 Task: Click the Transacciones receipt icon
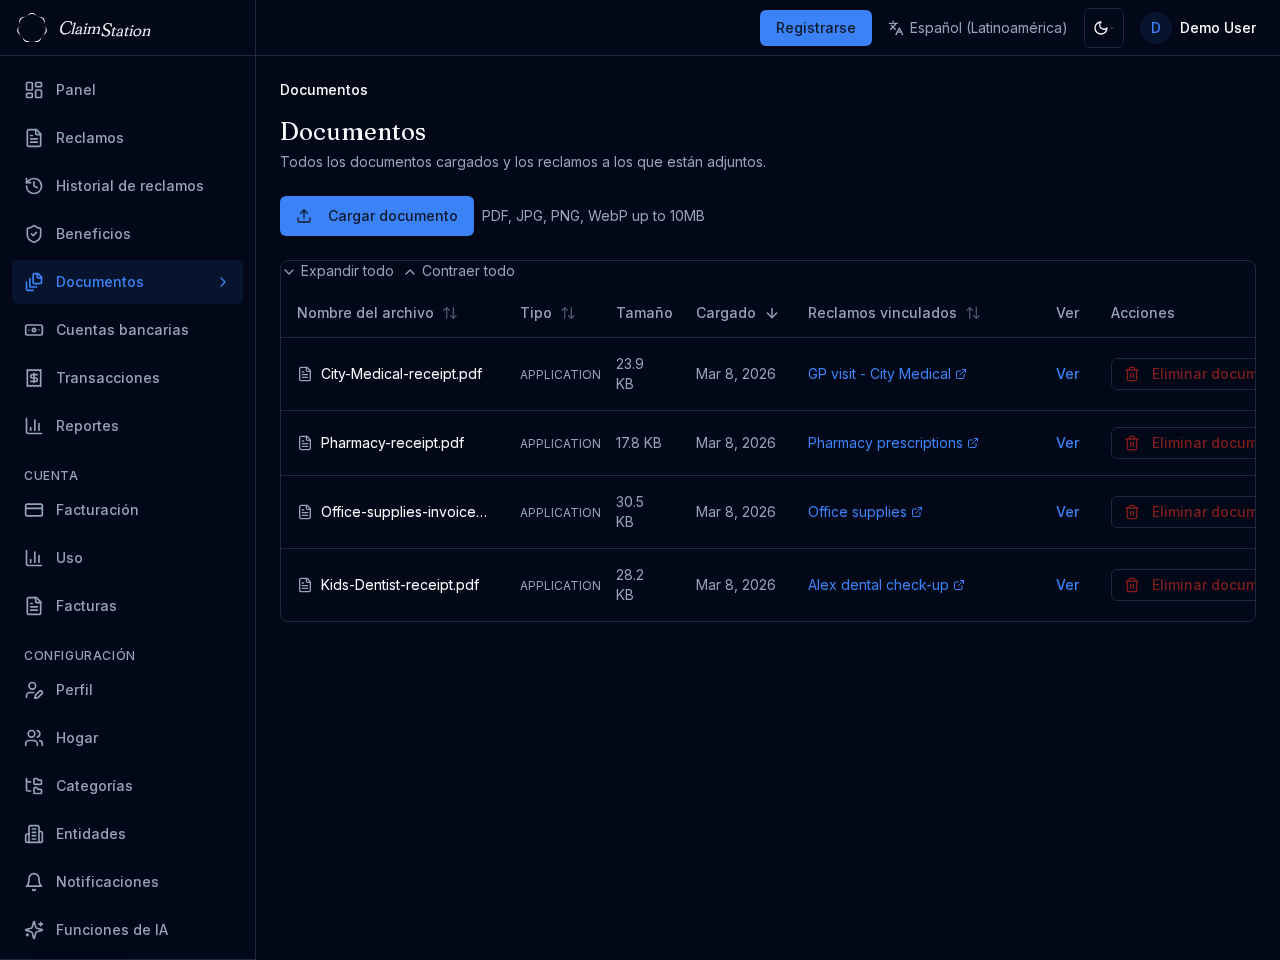coord(34,378)
